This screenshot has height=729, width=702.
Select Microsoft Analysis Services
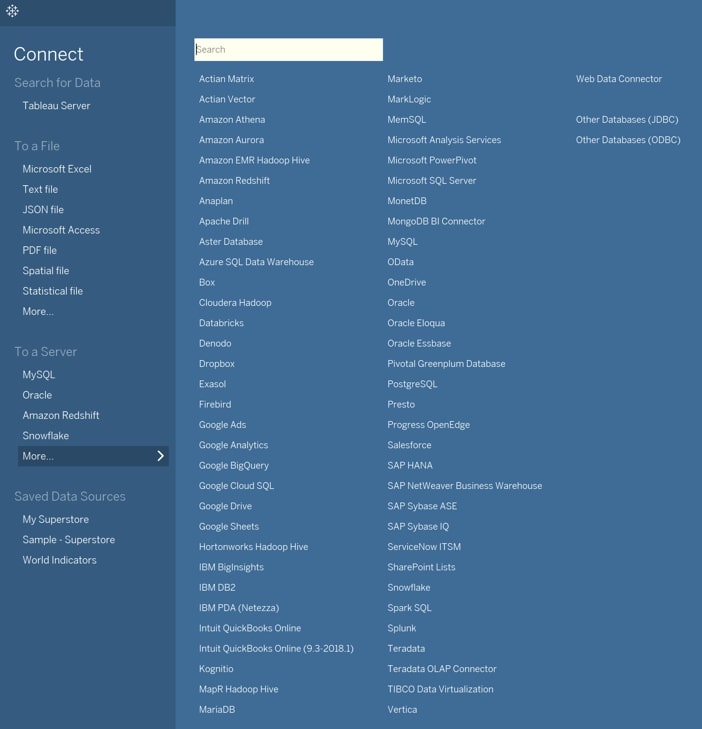point(444,140)
